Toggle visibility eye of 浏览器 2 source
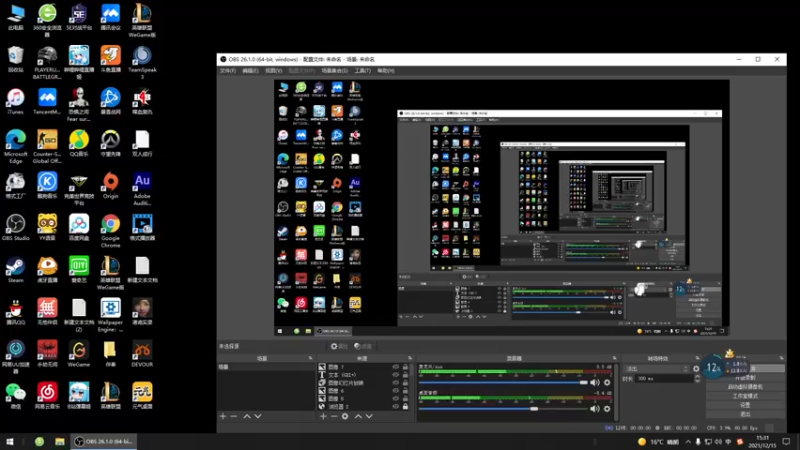 coord(395,407)
